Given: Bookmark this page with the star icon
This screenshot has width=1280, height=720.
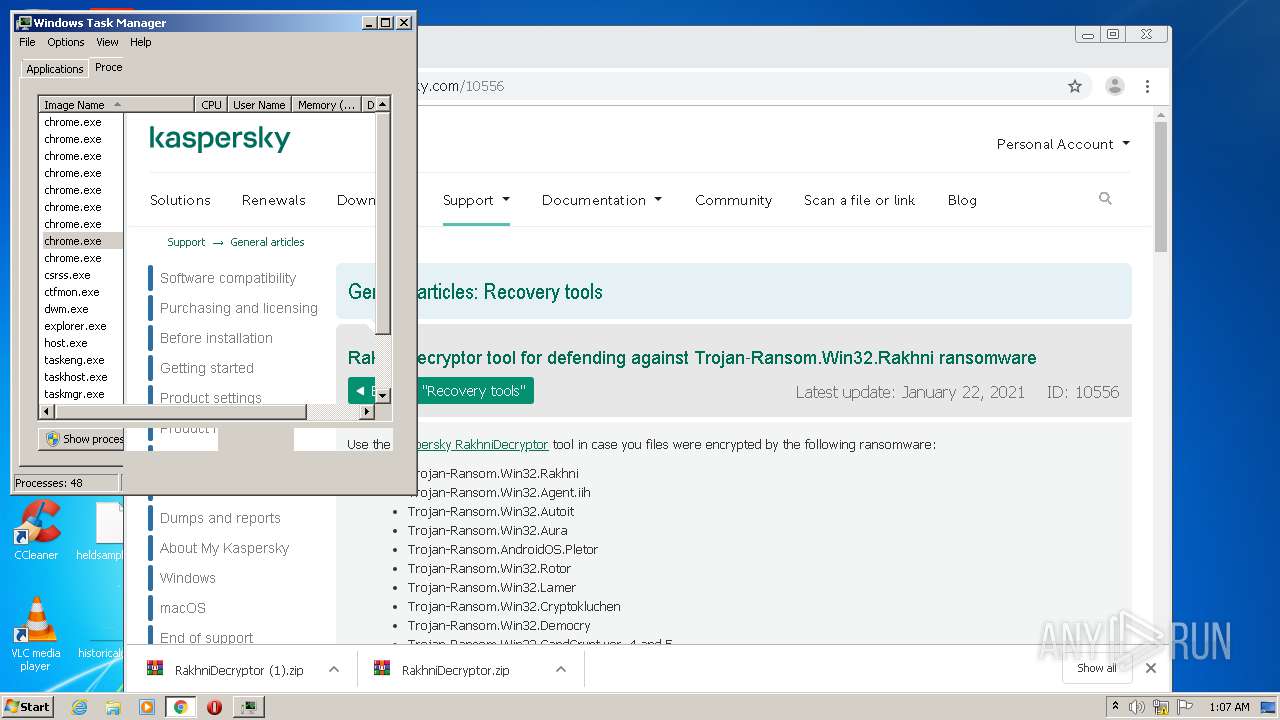Looking at the screenshot, I should pos(1075,86).
